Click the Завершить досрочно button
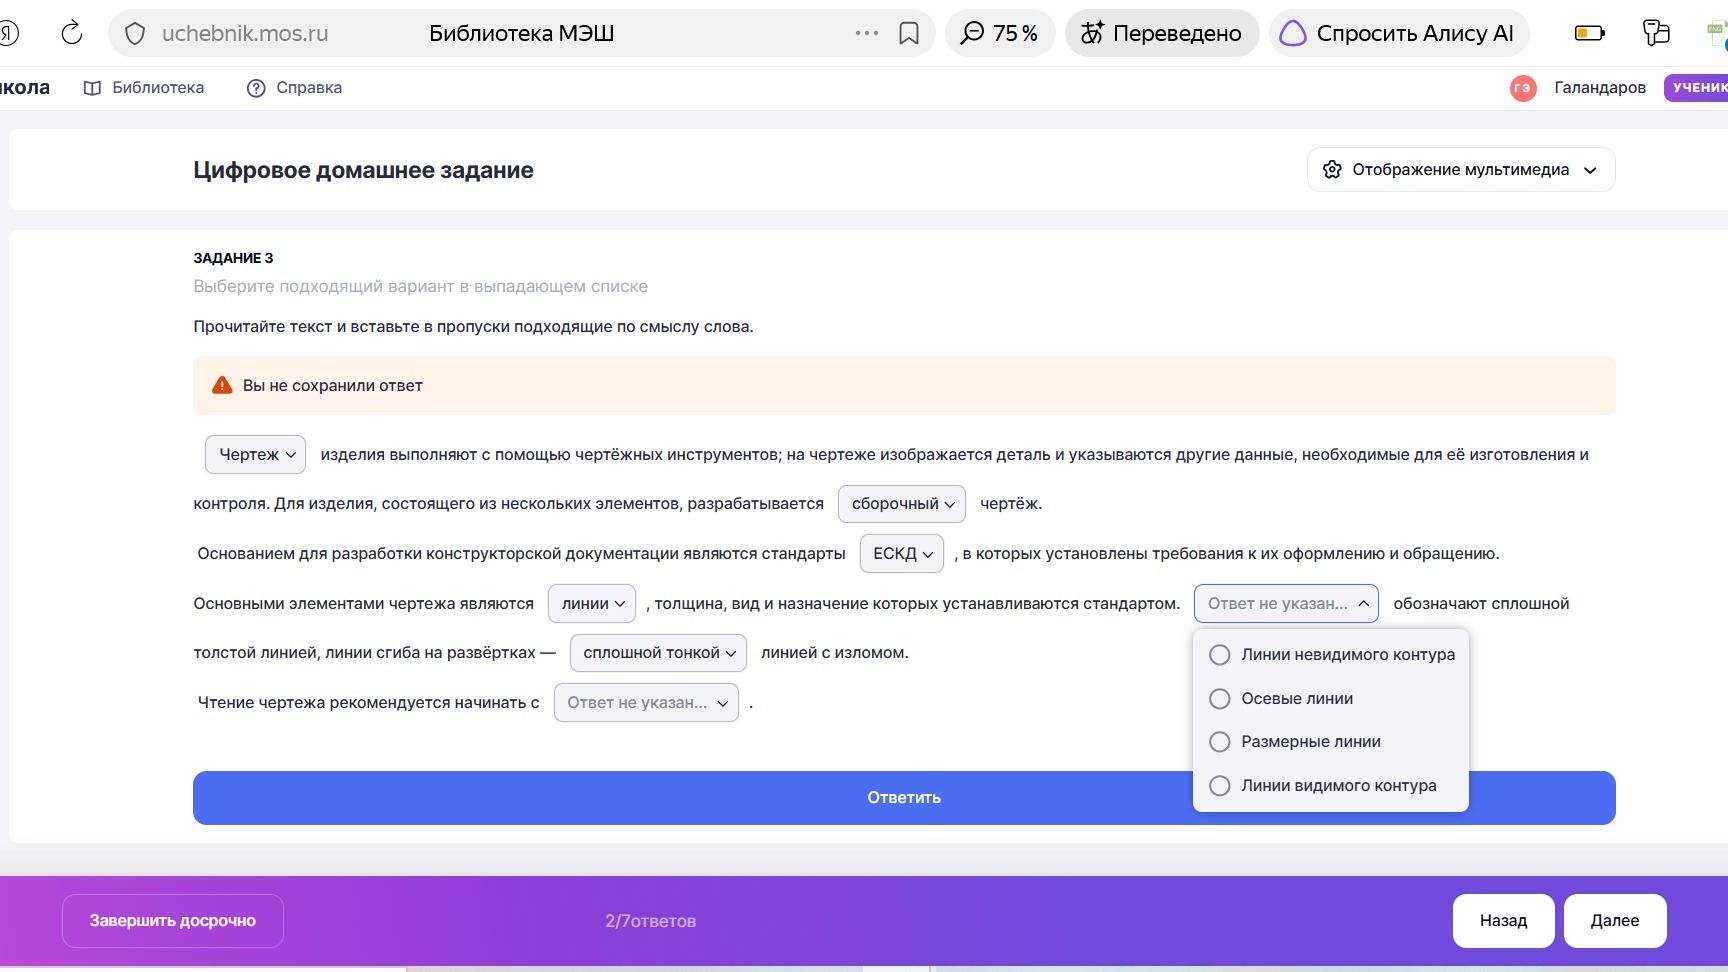The height and width of the screenshot is (972, 1728). click(173, 921)
